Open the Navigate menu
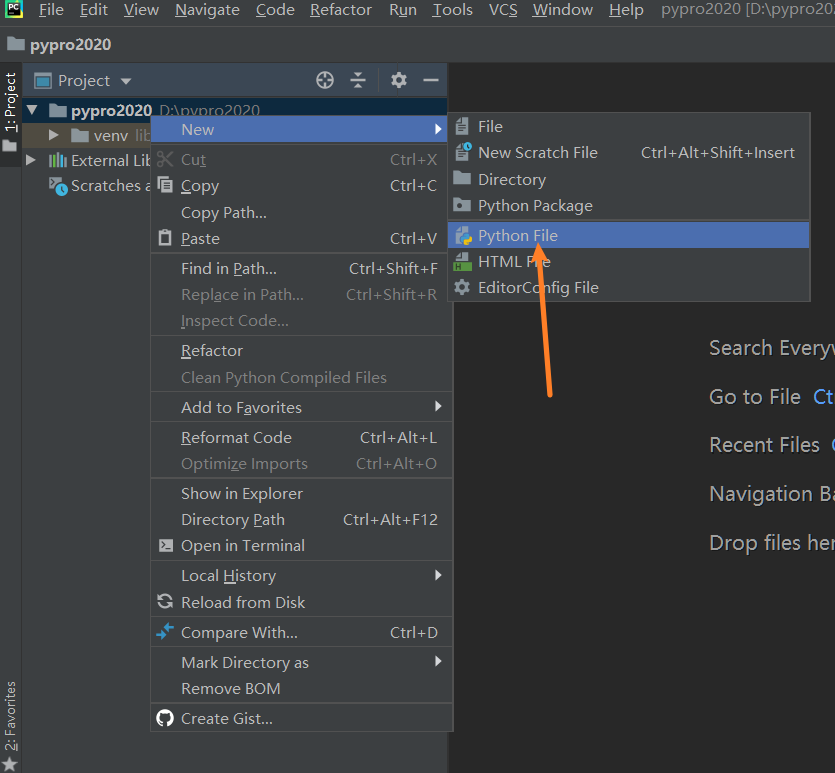Viewport: 835px width, 773px height. coord(207,10)
